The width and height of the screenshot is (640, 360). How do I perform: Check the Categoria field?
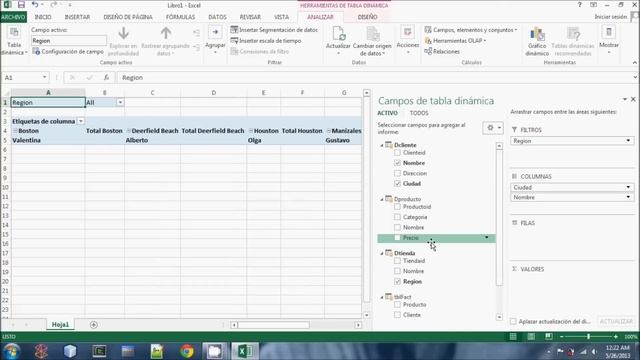397,217
